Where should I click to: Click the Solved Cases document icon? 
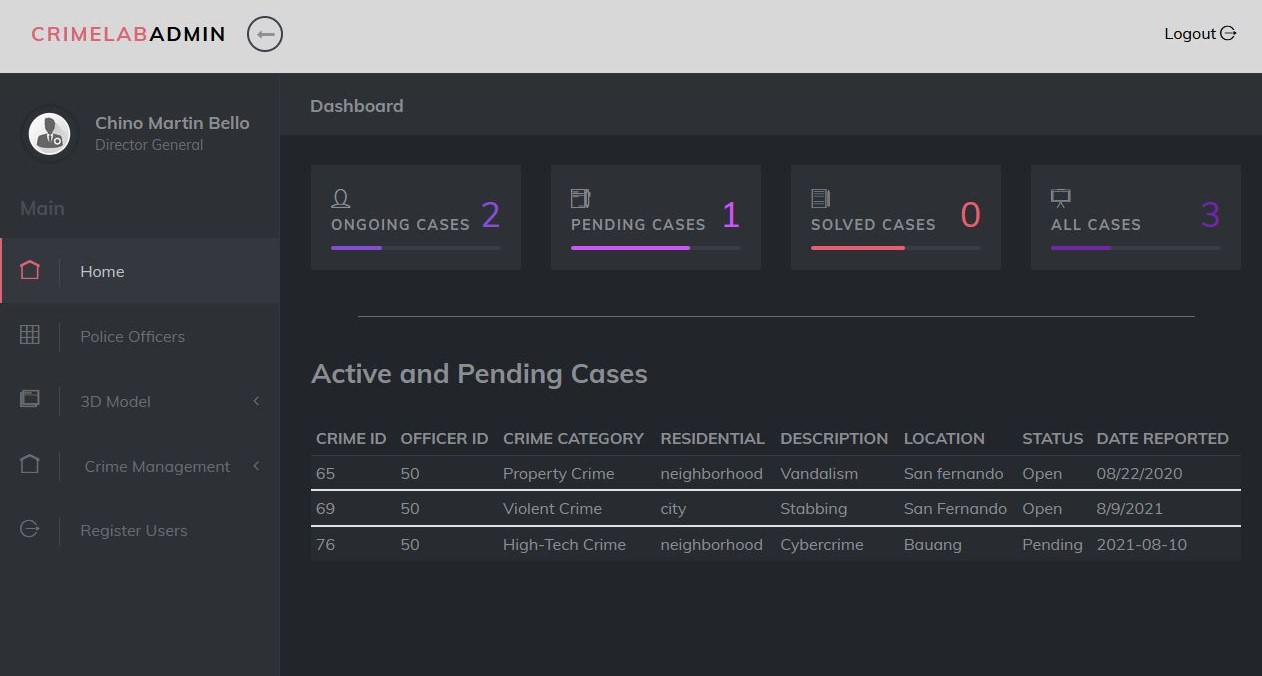pyautogui.click(x=820, y=199)
